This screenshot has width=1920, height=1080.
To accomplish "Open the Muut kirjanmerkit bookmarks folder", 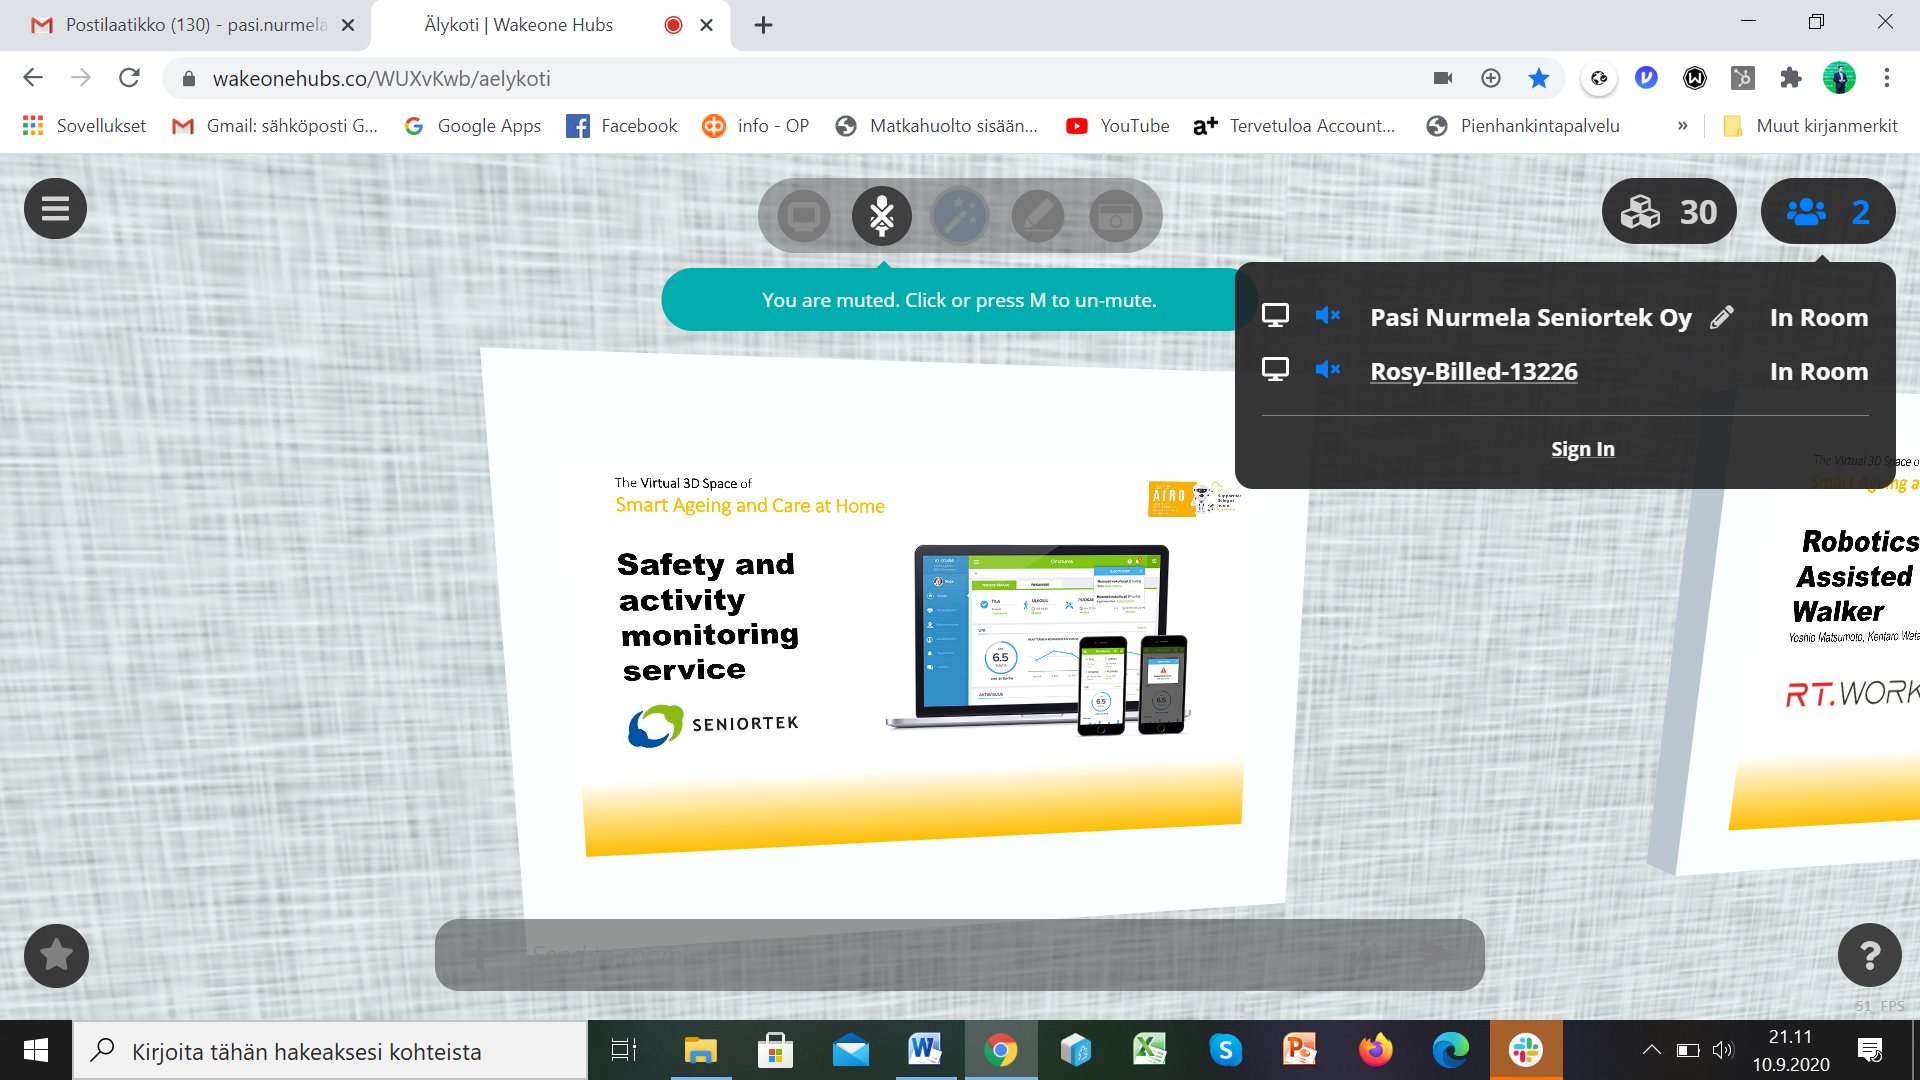I will click(1810, 126).
